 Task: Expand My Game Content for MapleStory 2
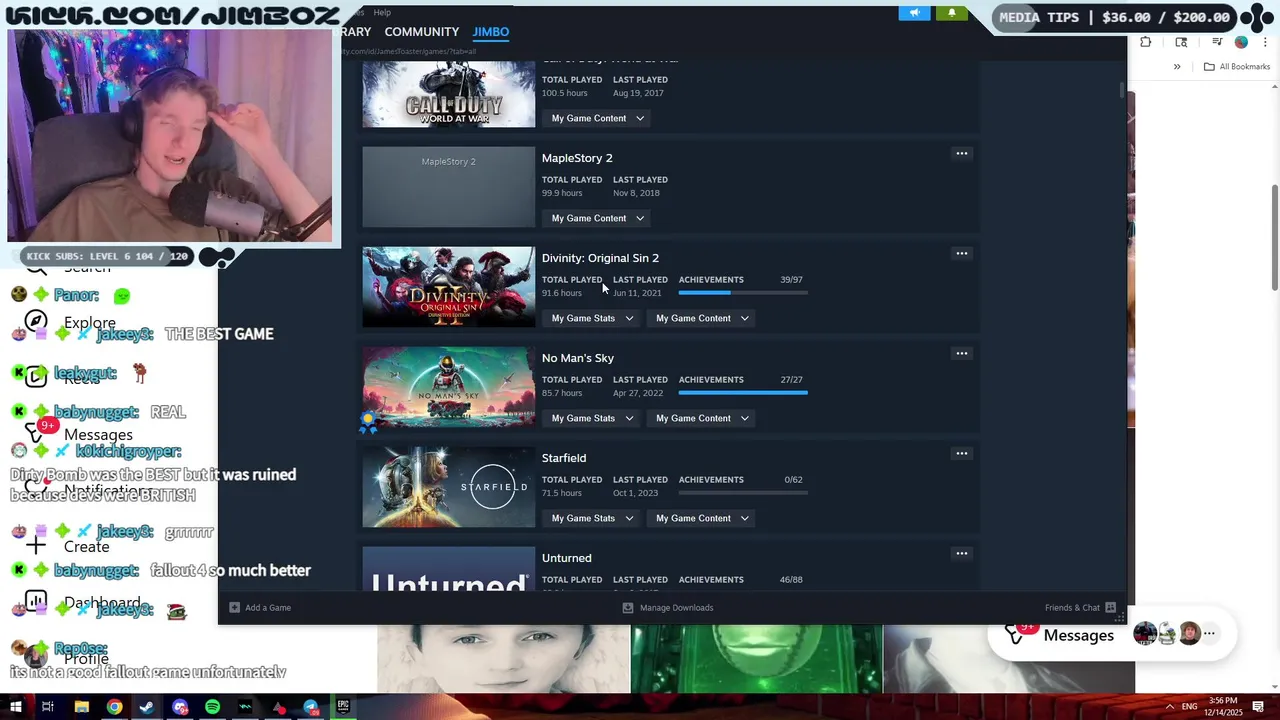click(598, 218)
